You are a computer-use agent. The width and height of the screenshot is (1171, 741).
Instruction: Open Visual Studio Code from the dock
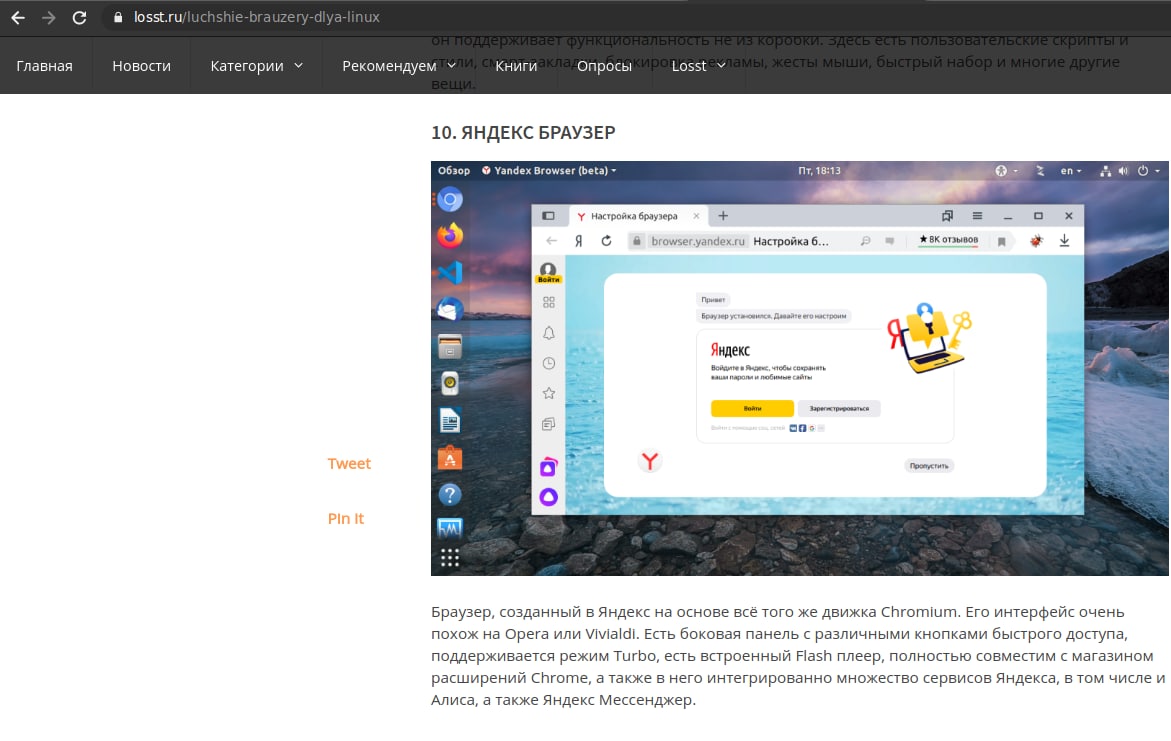coord(450,273)
